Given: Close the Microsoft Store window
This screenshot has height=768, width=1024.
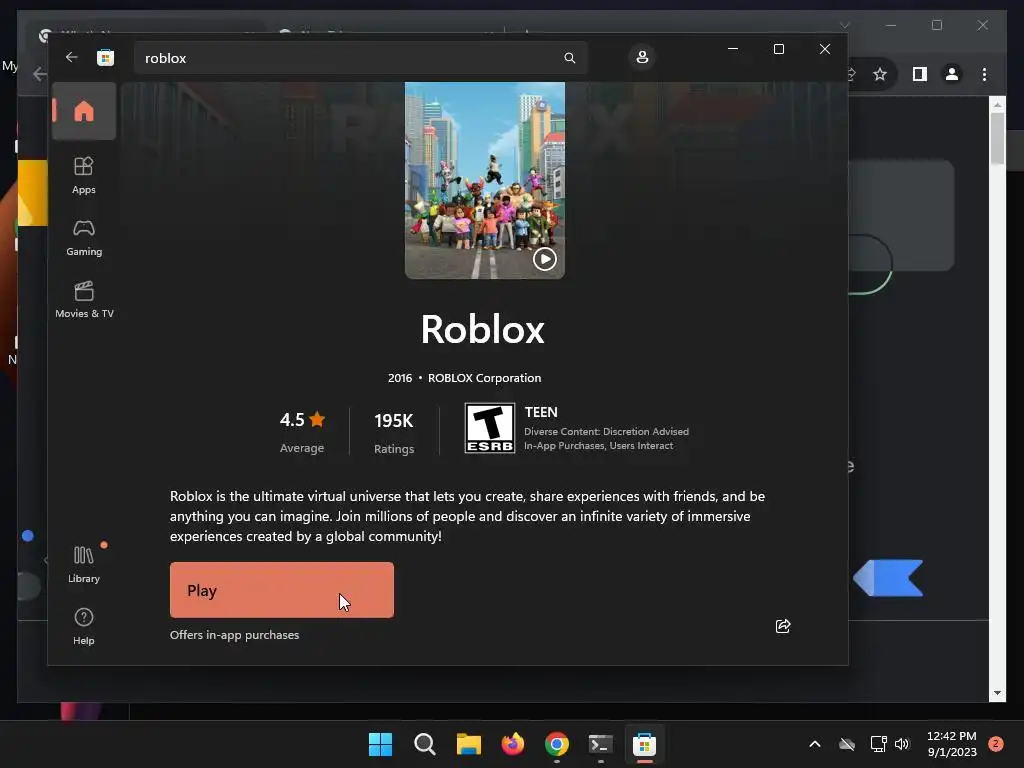Looking at the screenshot, I should [x=825, y=49].
